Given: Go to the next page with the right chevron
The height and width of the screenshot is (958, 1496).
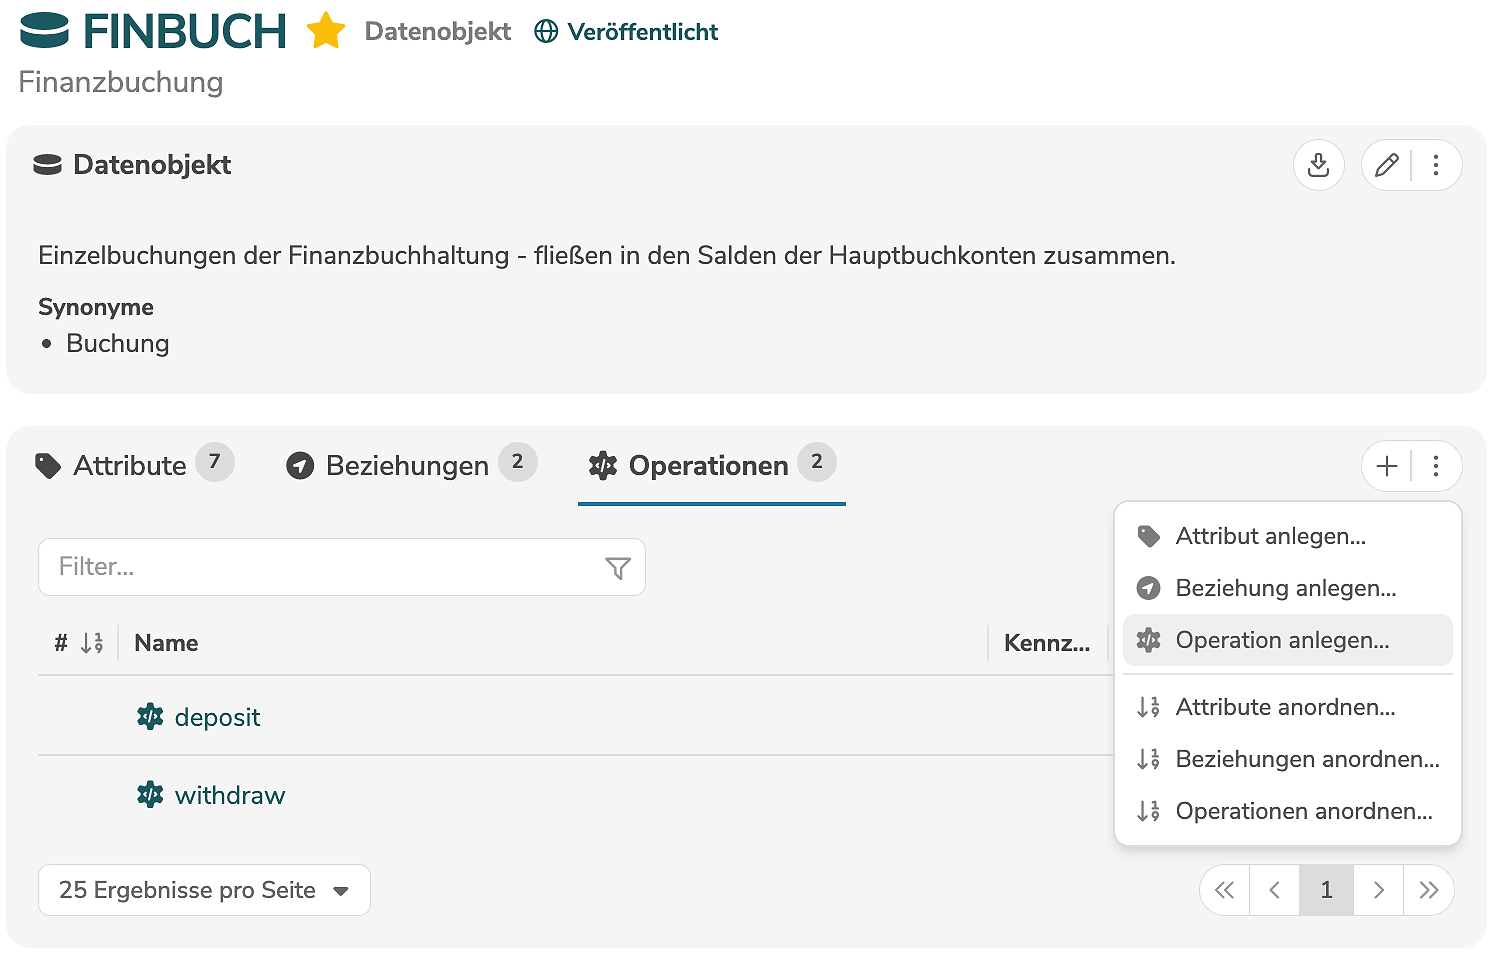Looking at the screenshot, I should click(1378, 890).
